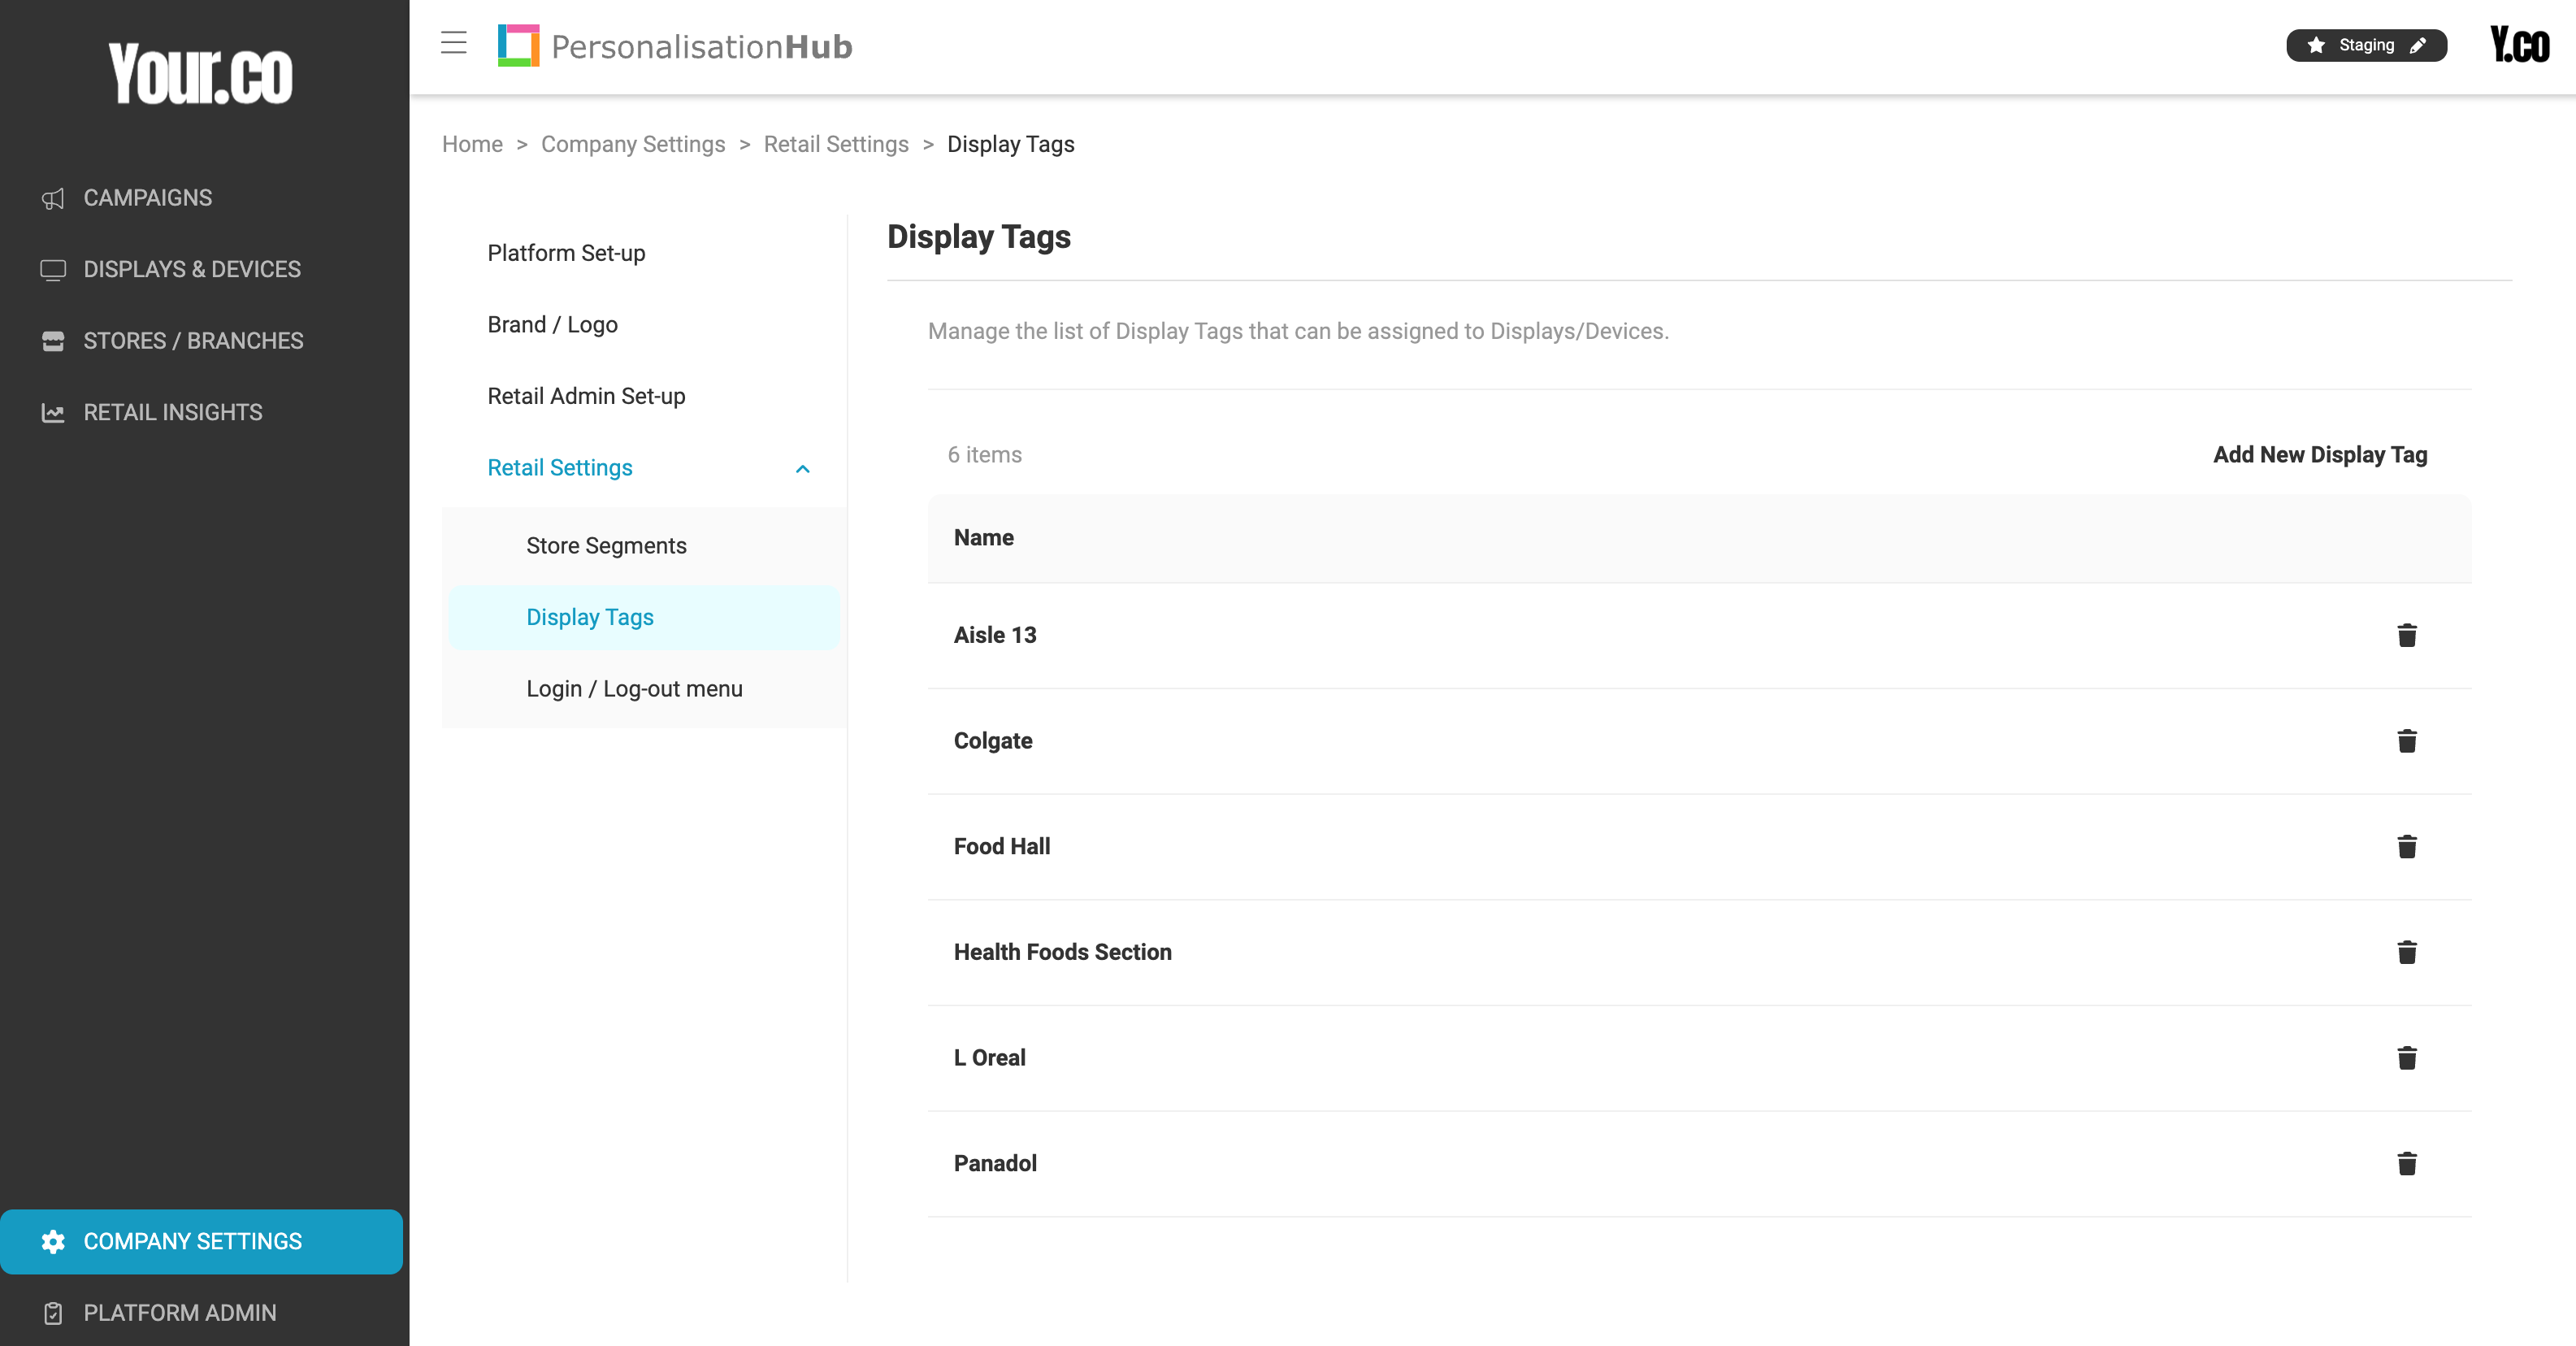Delete the Panadol display tag
The width and height of the screenshot is (2576, 1346).
point(2406,1164)
